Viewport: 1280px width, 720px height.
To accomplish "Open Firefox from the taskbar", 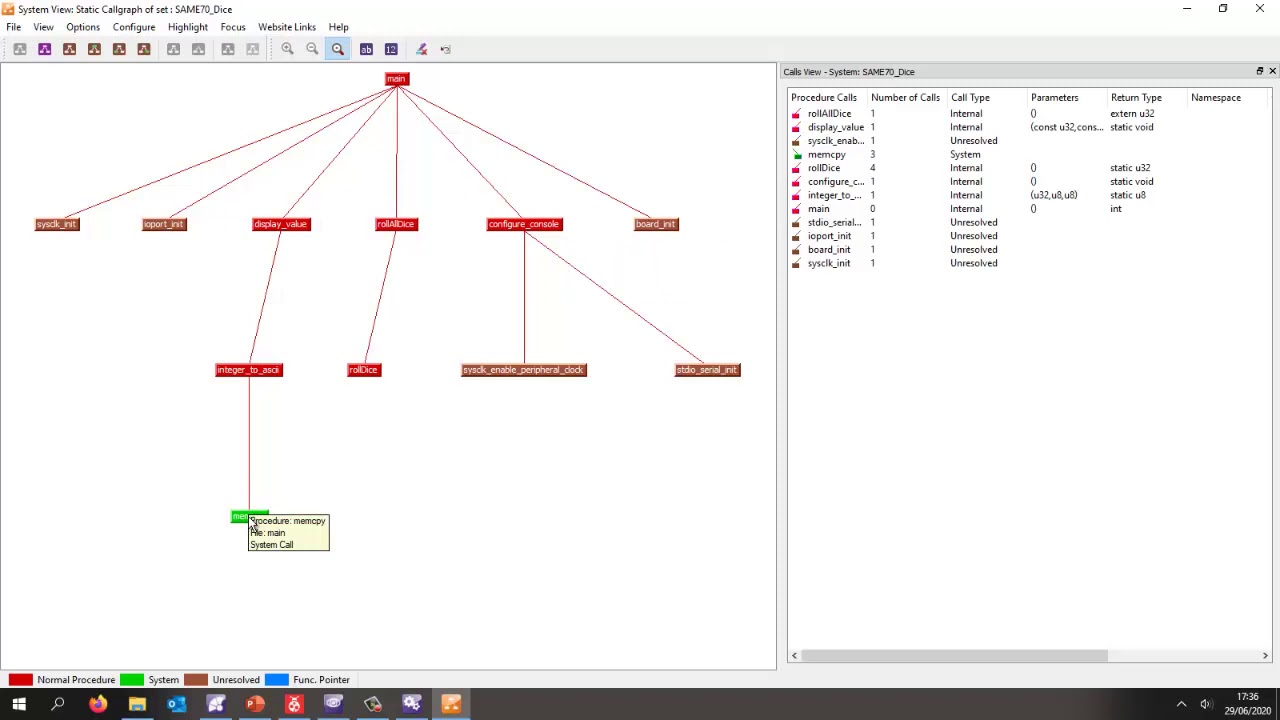I will click(x=98, y=704).
